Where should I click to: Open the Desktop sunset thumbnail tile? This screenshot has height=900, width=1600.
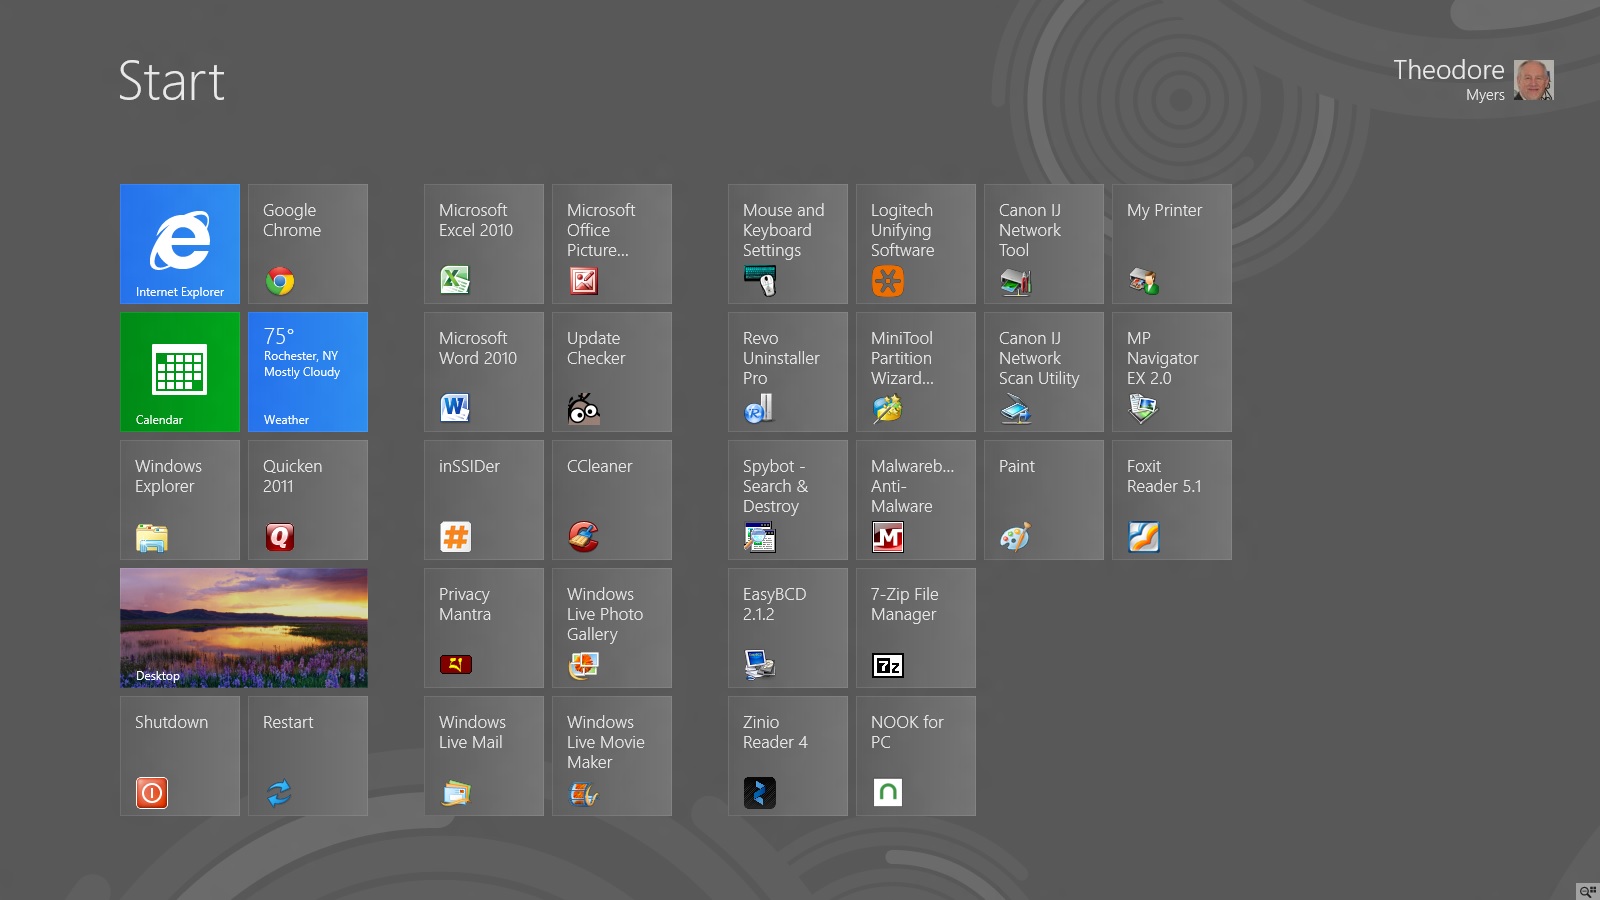coord(244,628)
